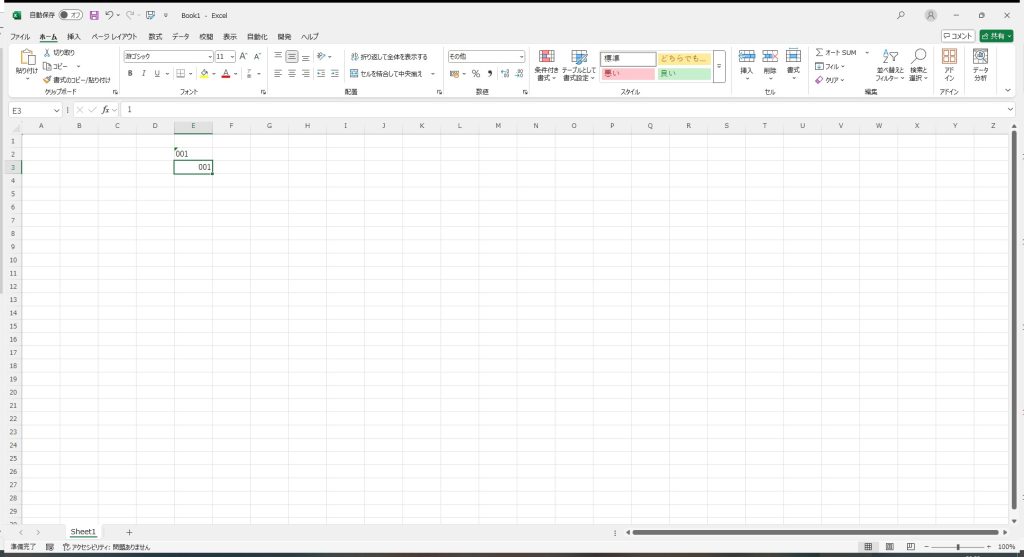Switch to Page Layout view in status bar
The height and width of the screenshot is (557, 1024).
(889, 547)
